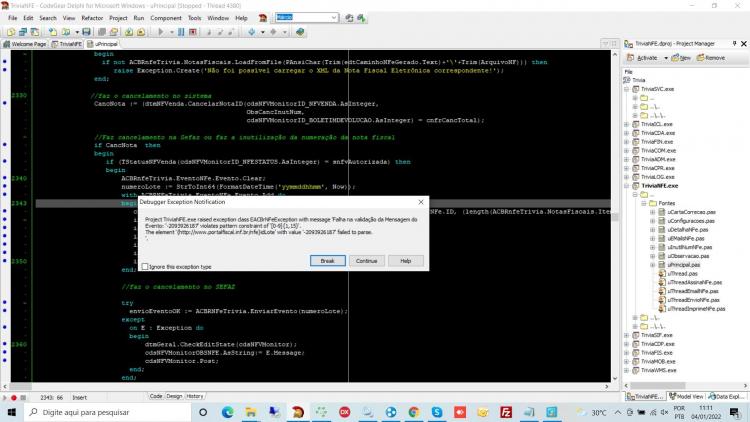This screenshot has height=422, width=750.
Task: Close the Debugger Exception Notification dialog
Action: pyautogui.click(x=421, y=202)
